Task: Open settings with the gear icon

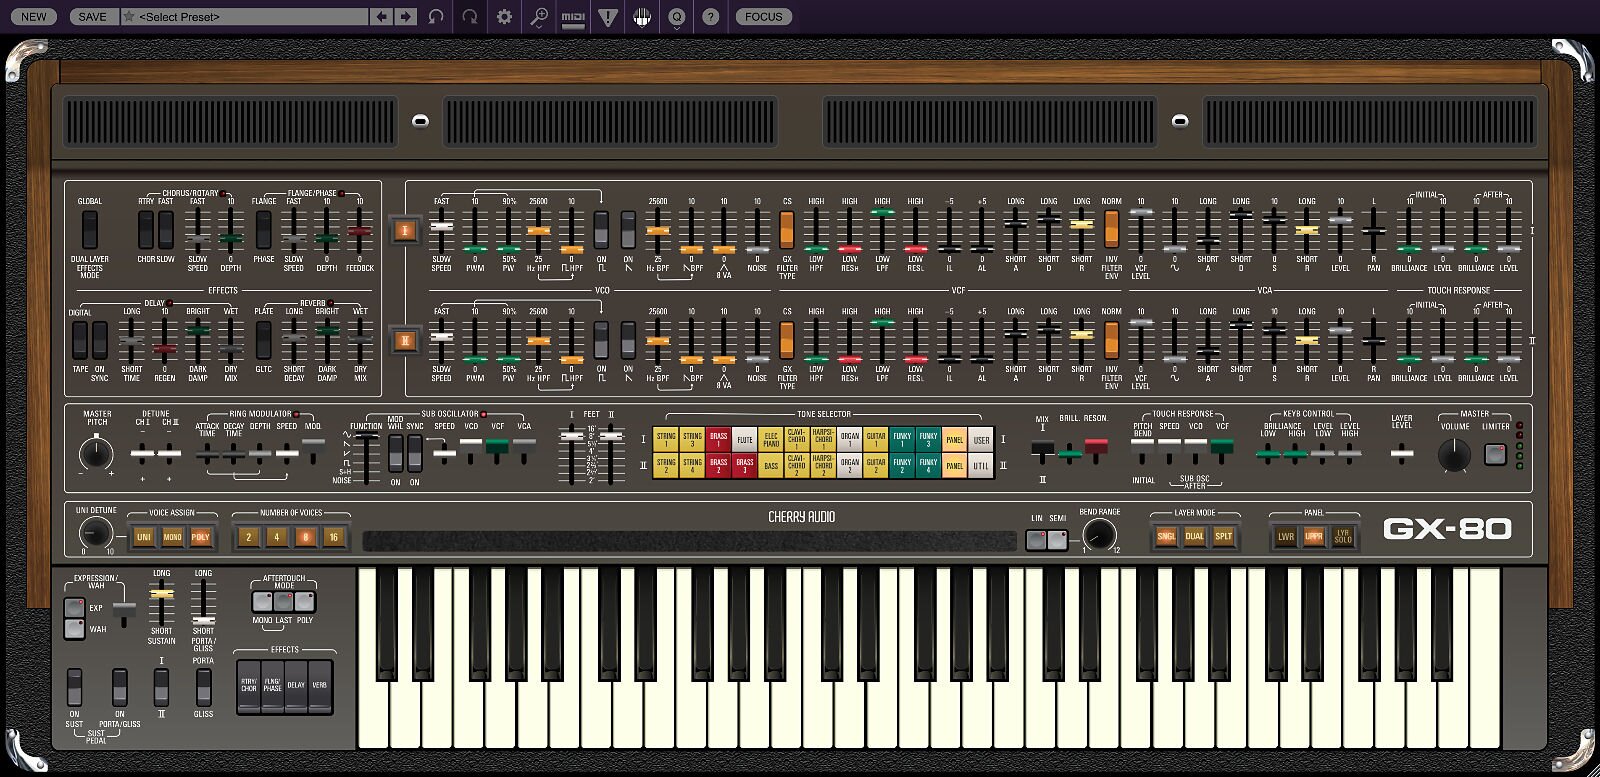Action: pos(504,17)
